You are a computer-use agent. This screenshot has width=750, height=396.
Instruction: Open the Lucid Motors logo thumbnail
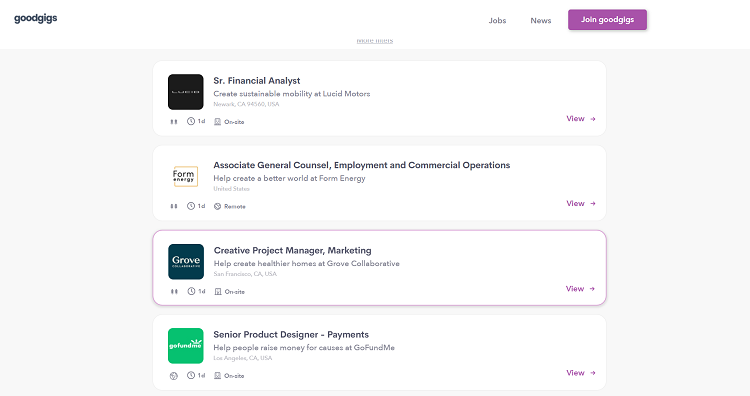[x=186, y=92]
